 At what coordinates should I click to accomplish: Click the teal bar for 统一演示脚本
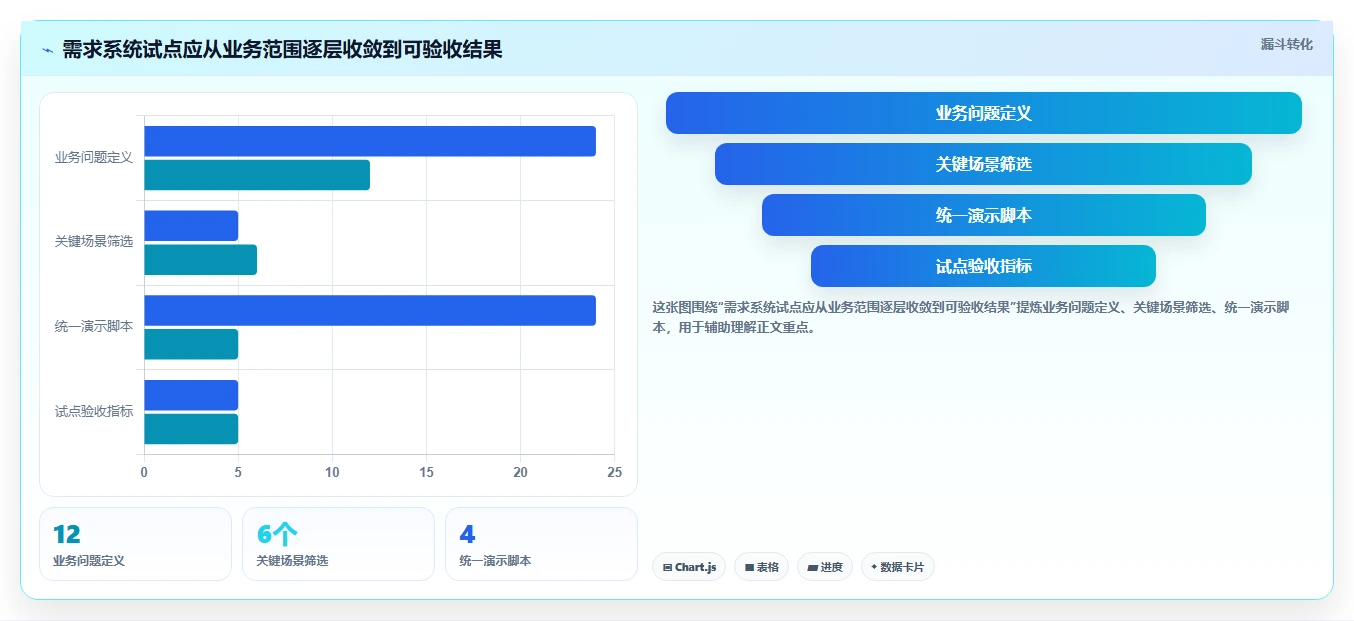(191, 344)
